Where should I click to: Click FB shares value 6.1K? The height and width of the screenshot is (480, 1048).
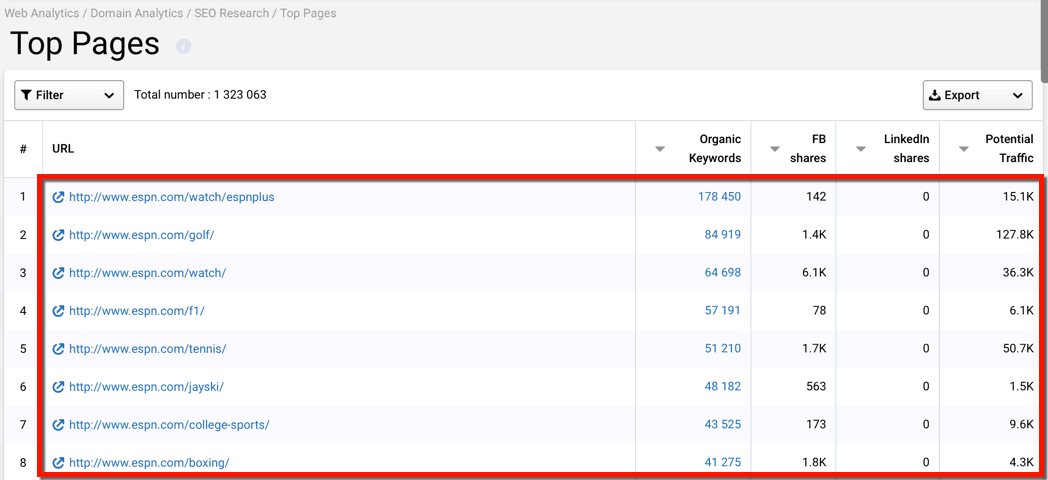point(813,273)
